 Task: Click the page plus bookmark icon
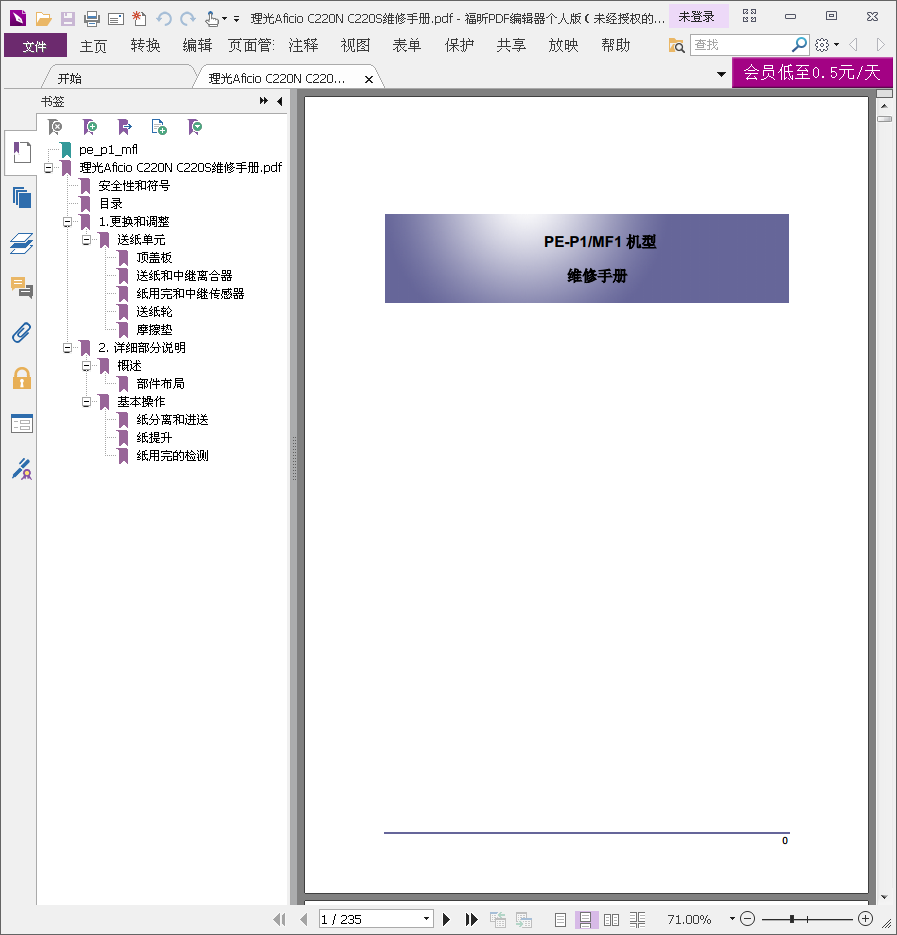click(159, 126)
